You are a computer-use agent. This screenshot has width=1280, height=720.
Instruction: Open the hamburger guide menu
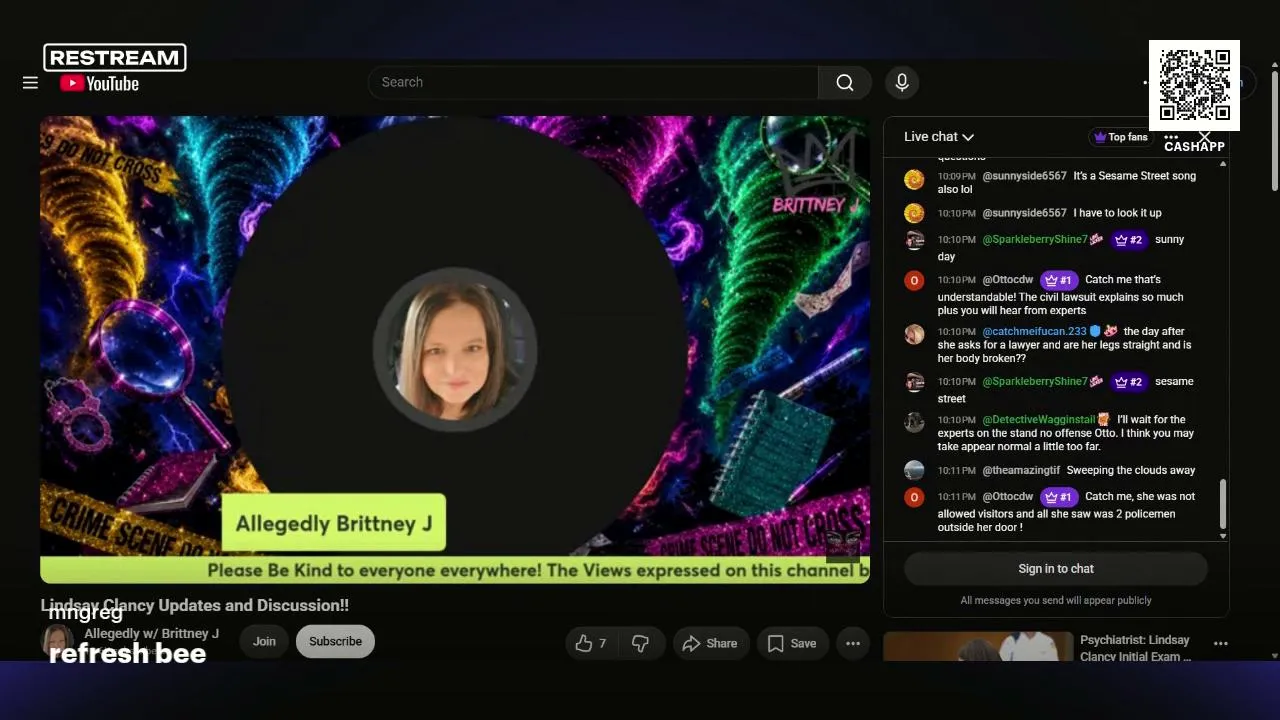point(30,83)
